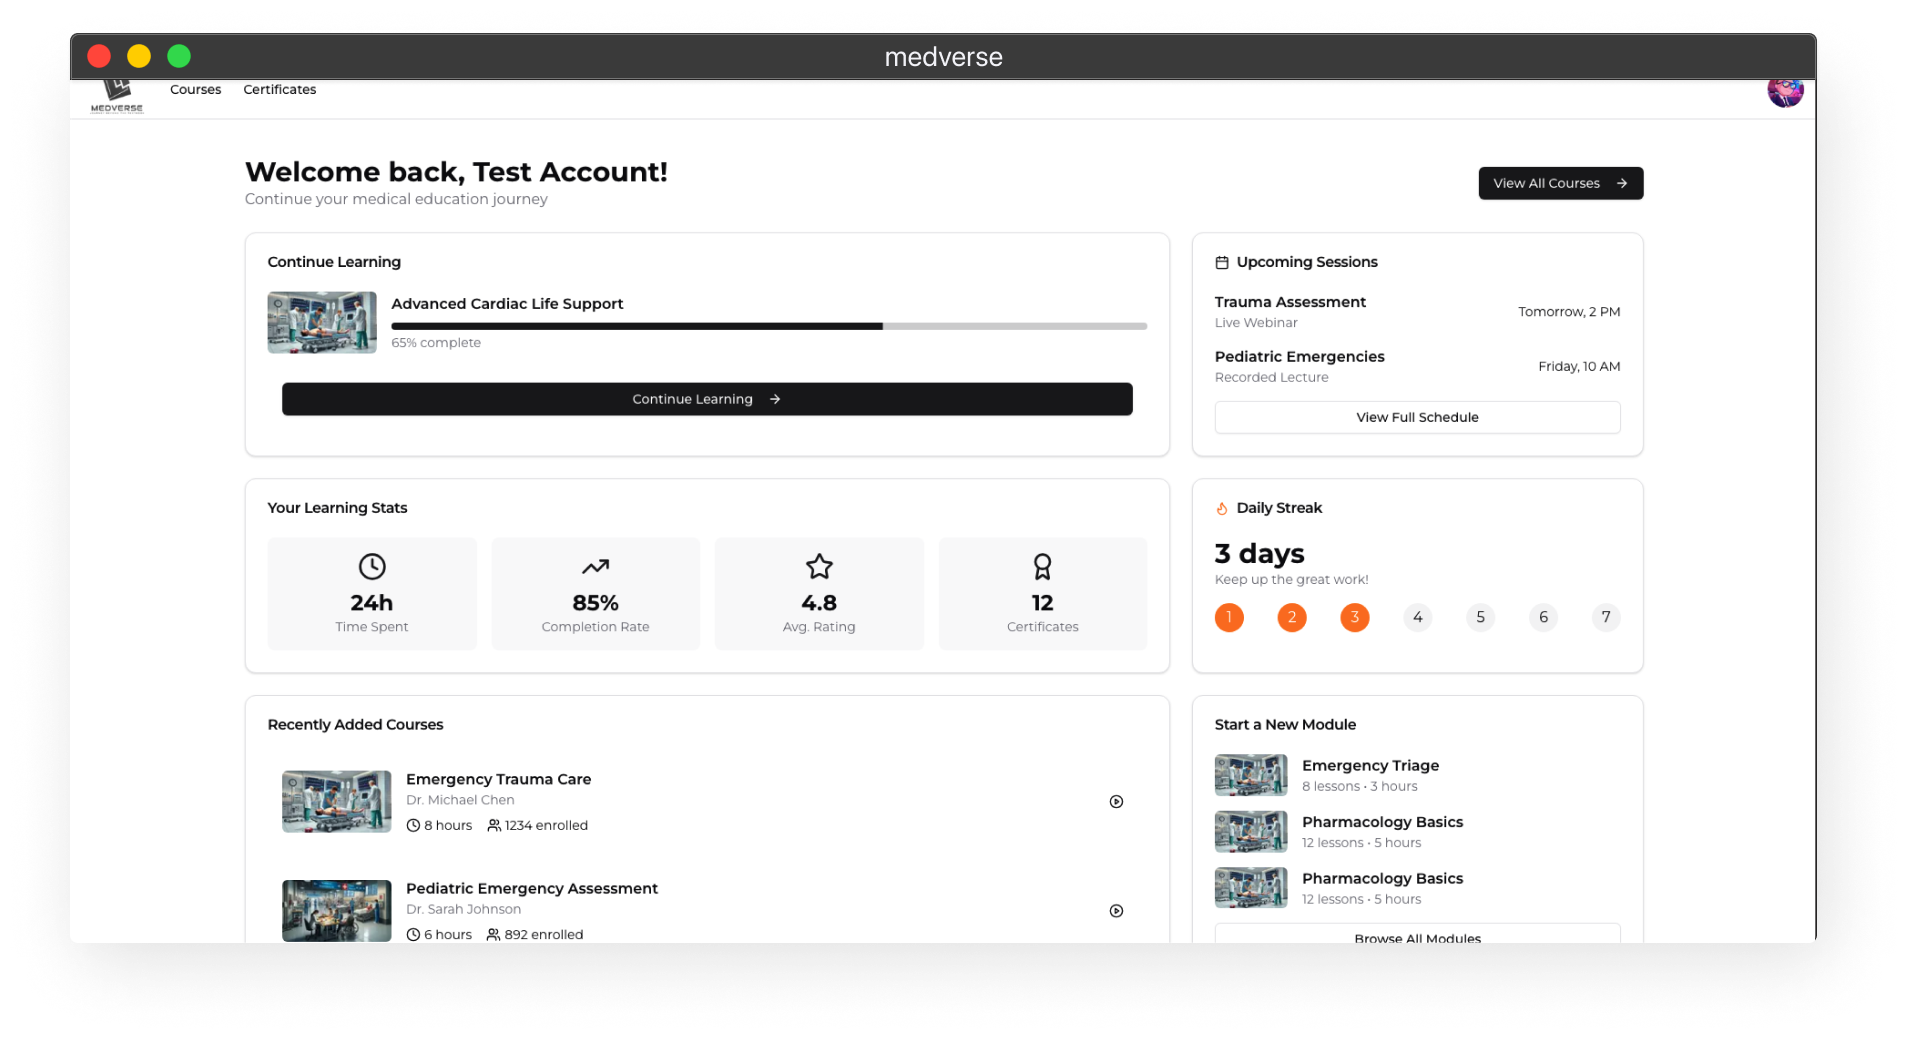Go to the Certificates nav item

279,89
